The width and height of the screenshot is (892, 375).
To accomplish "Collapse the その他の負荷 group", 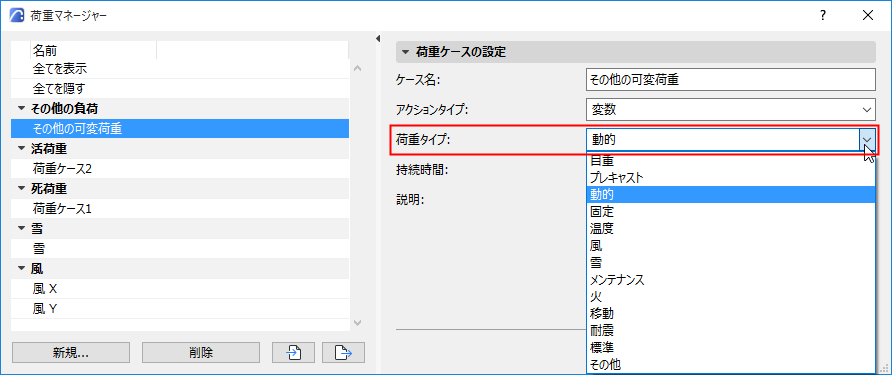I will tap(22, 108).
